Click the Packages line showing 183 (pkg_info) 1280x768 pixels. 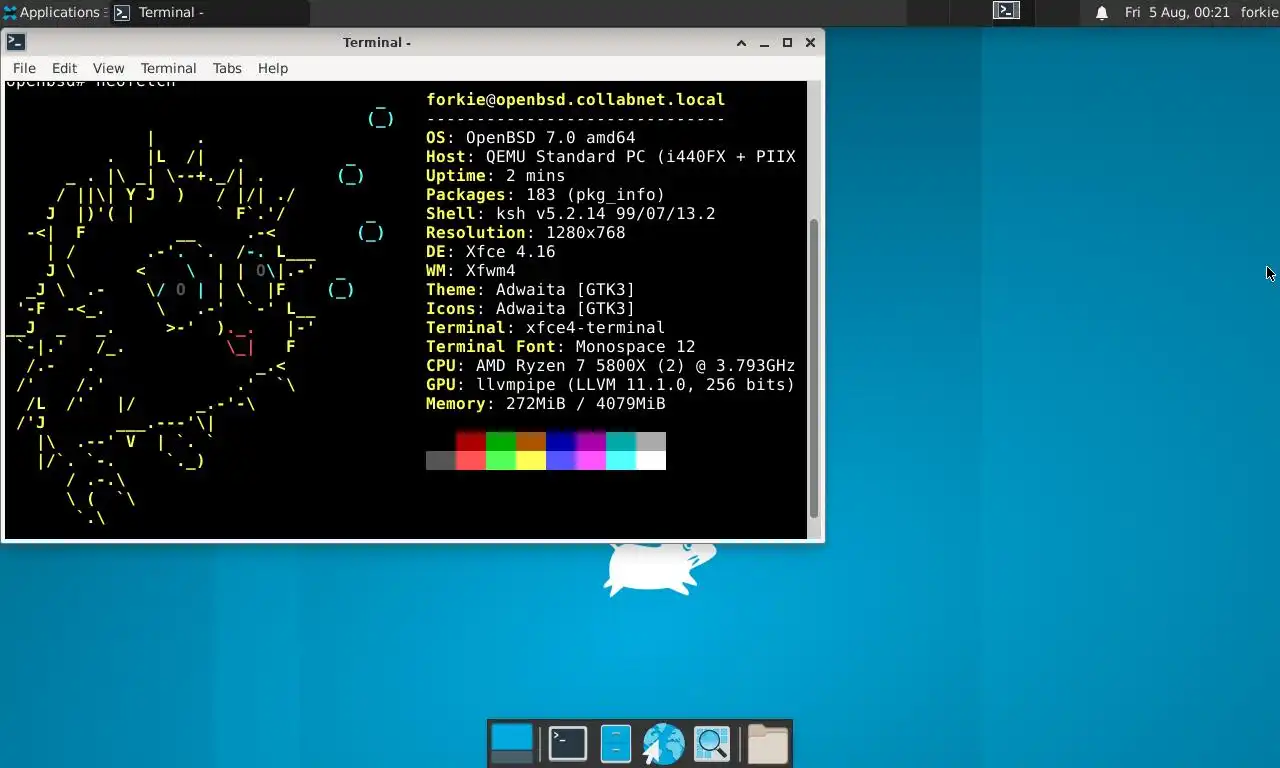click(546, 194)
